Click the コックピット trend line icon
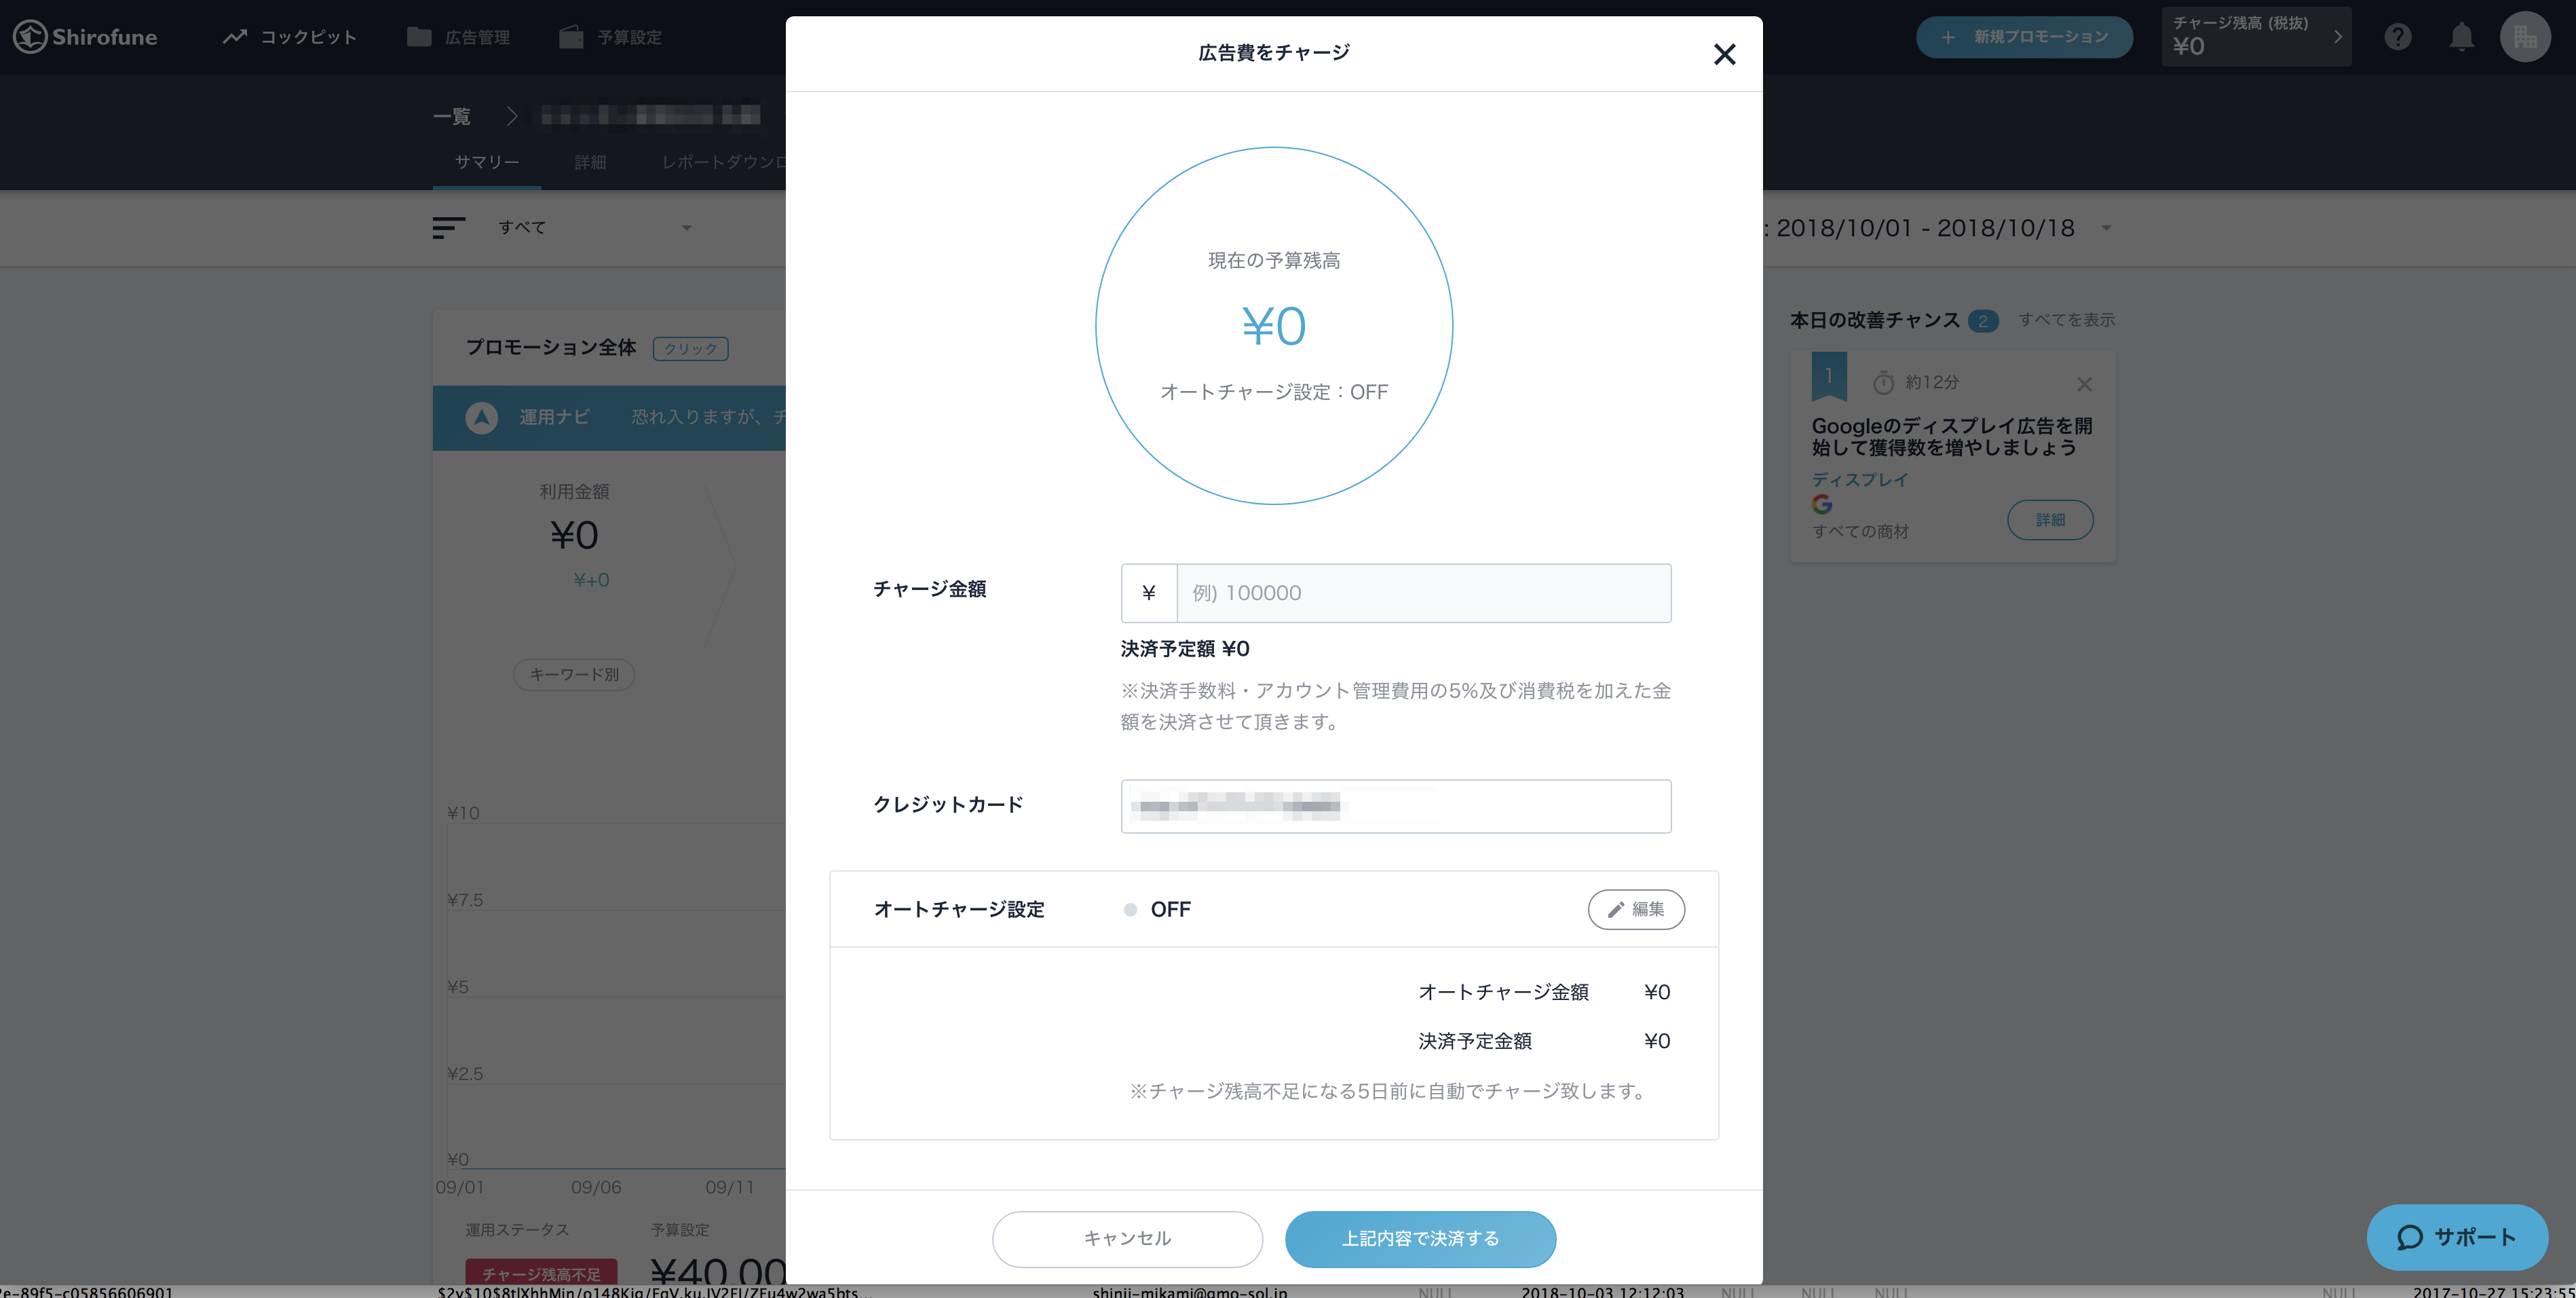Image resolution: width=2576 pixels, height=1298 pixels. 235,37
